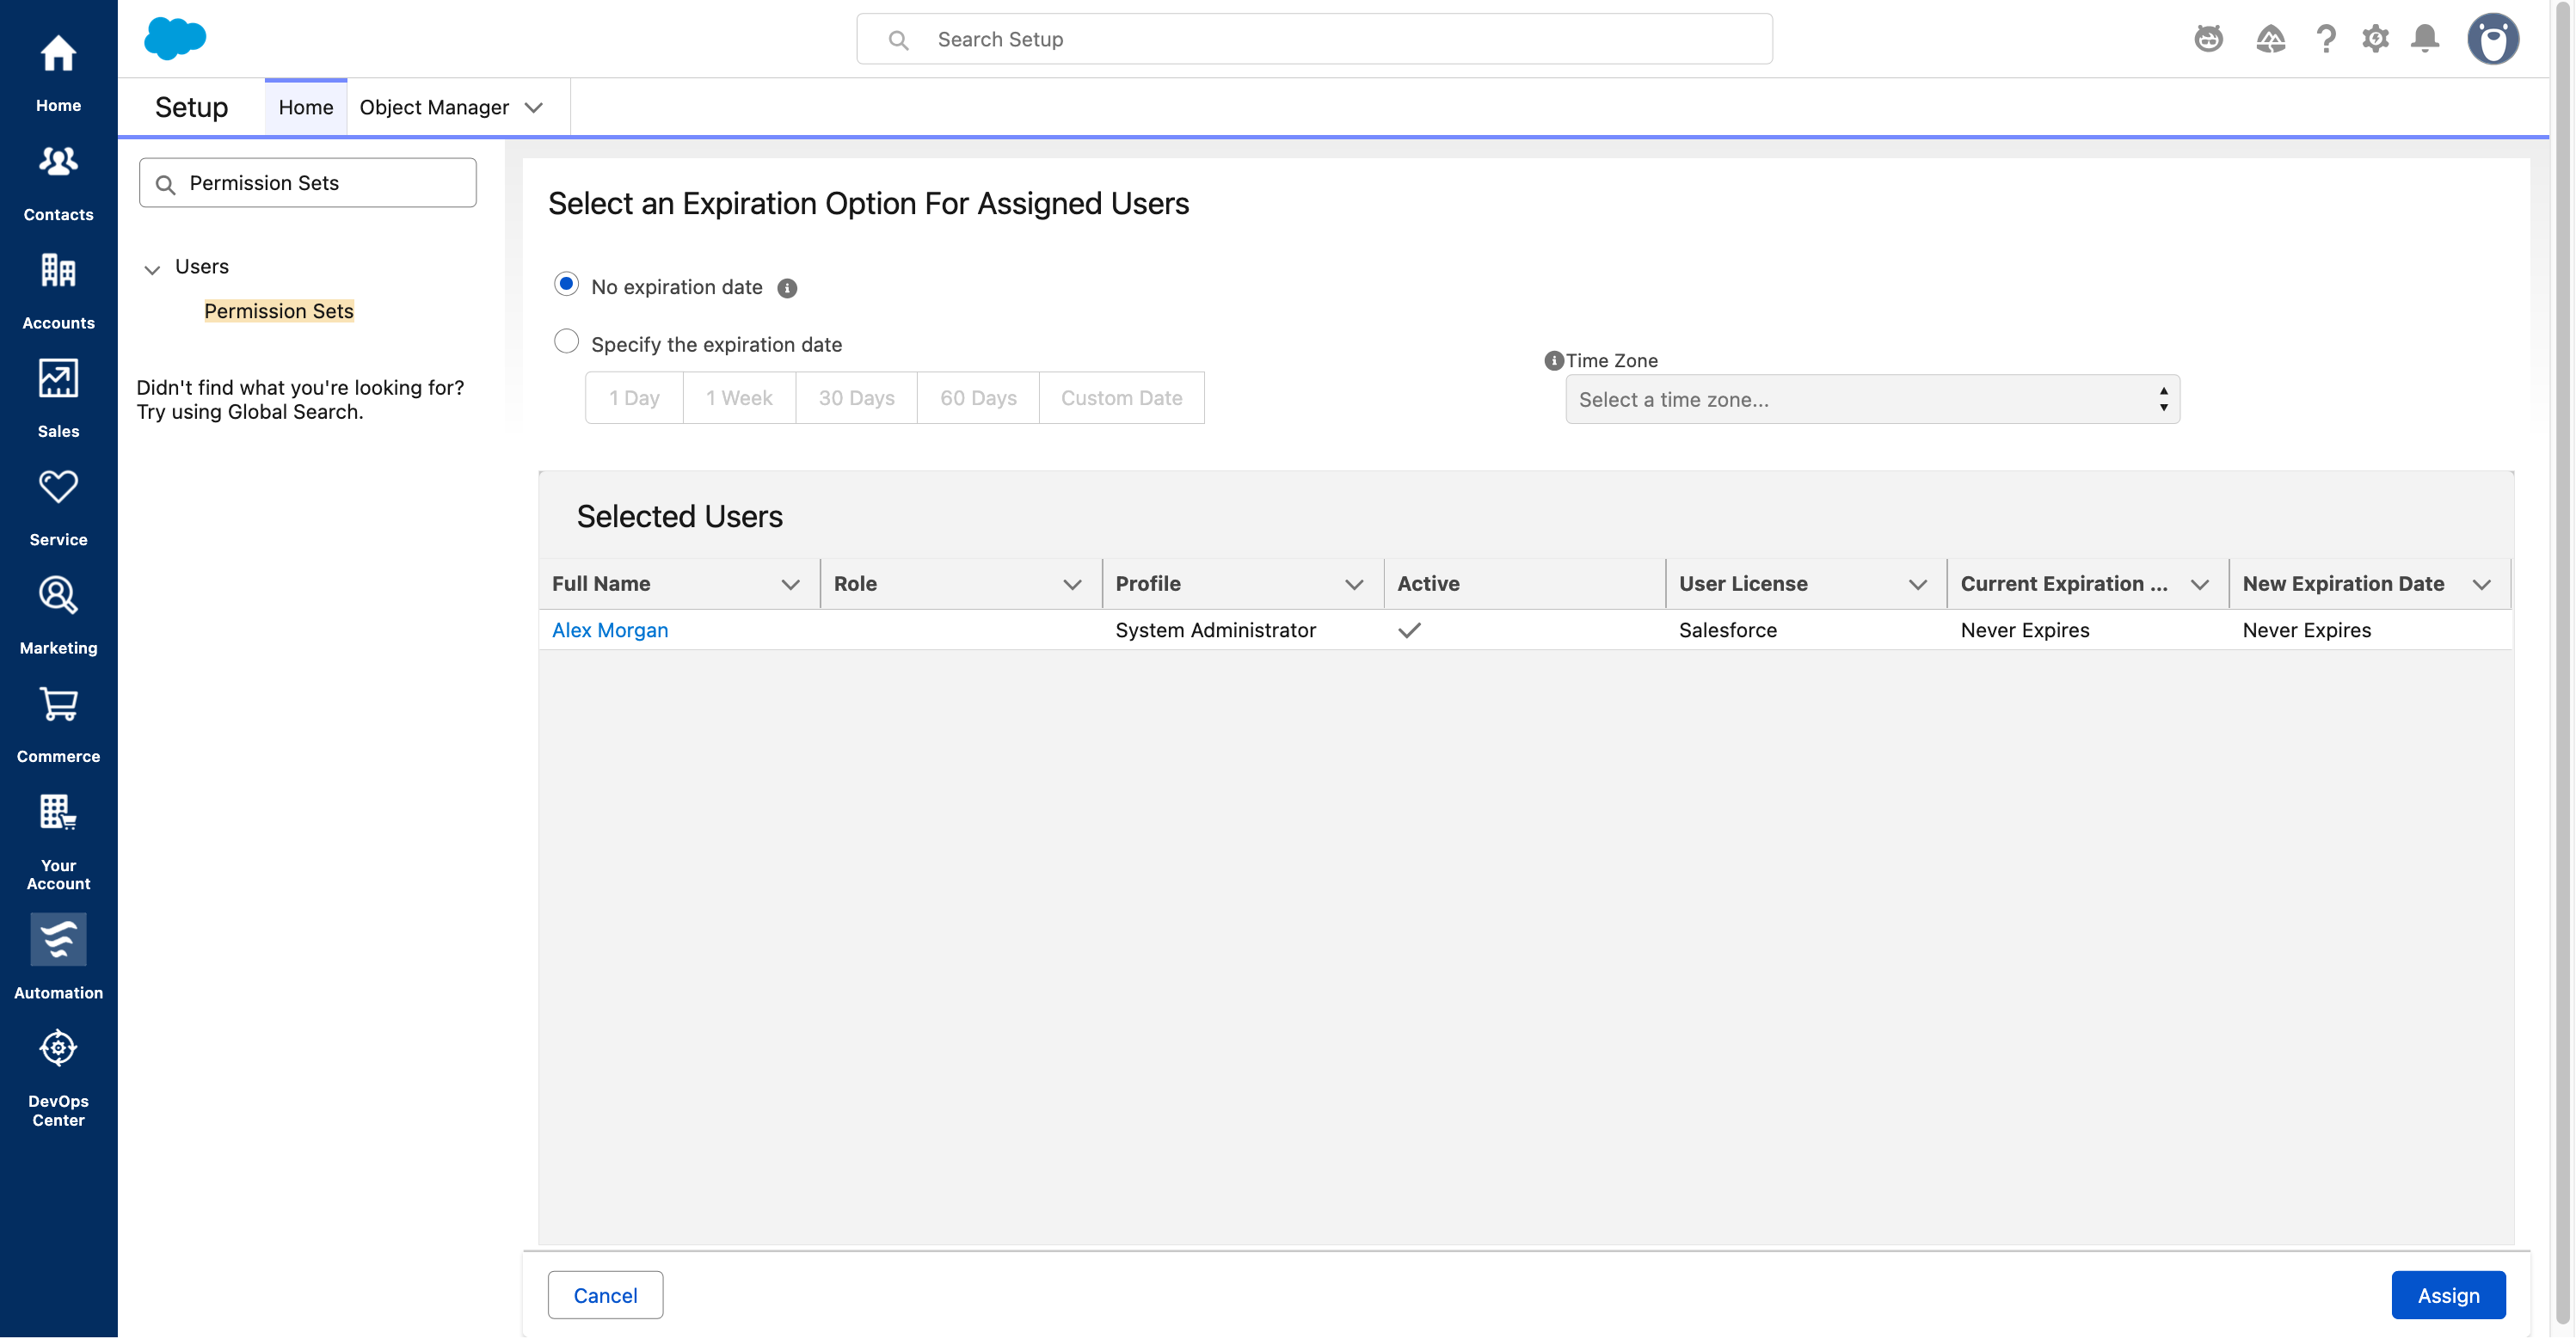Collapse the Users tree section
The image size is (2576, 1339).
pos(152,269)
